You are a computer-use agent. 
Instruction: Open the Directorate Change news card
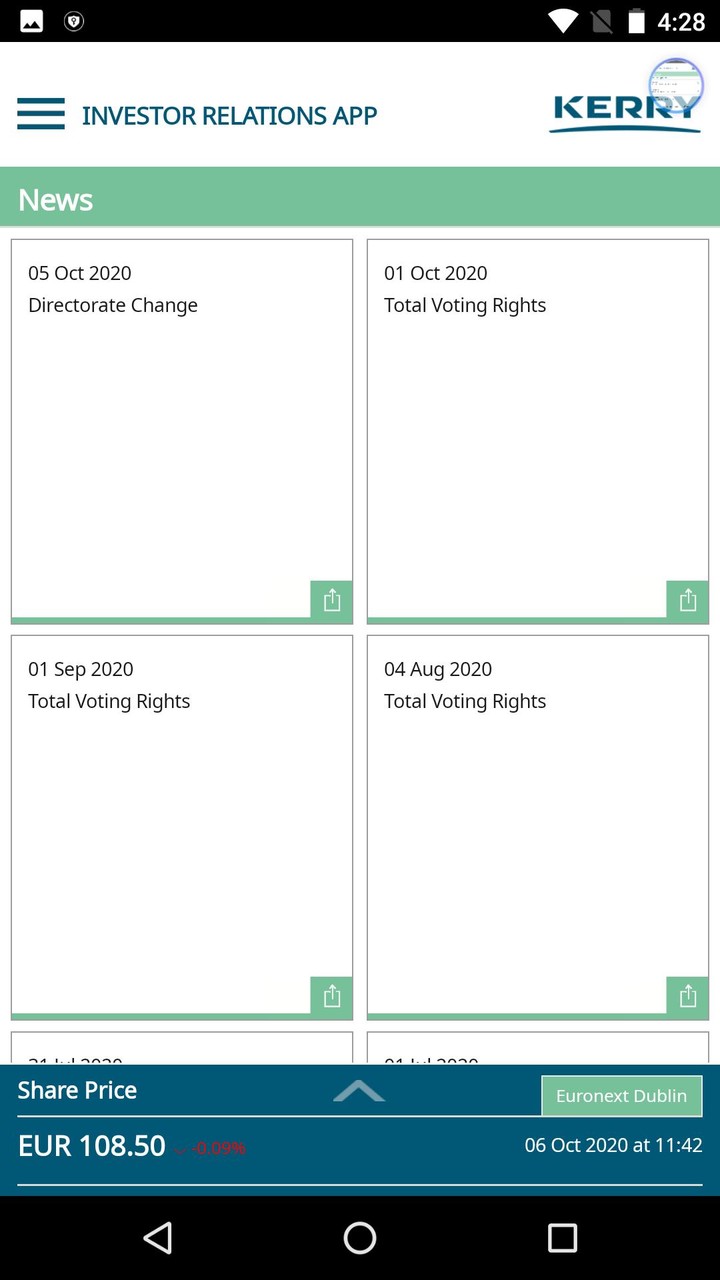181,420
